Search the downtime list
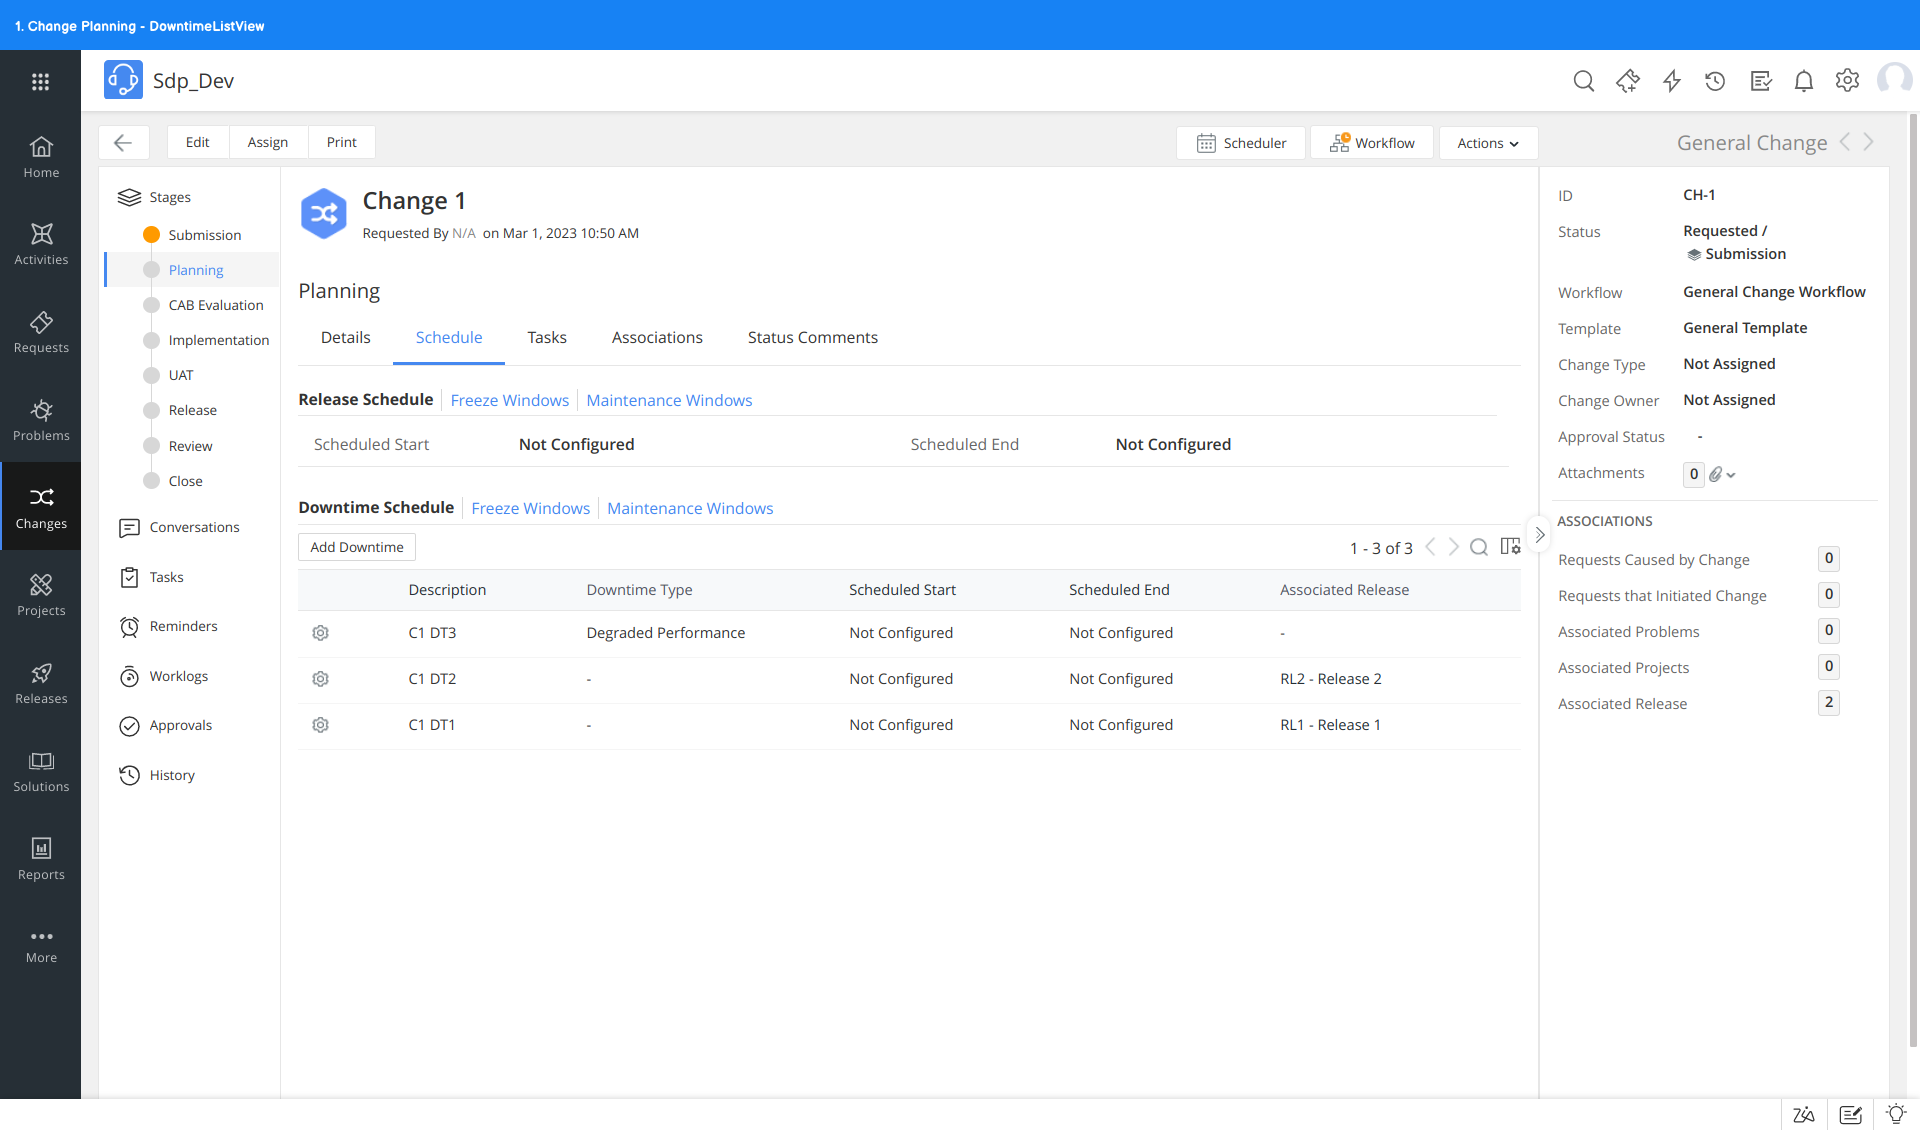The height and width of the screenshot is (1130, 1920). click(x=1479, y=547)
